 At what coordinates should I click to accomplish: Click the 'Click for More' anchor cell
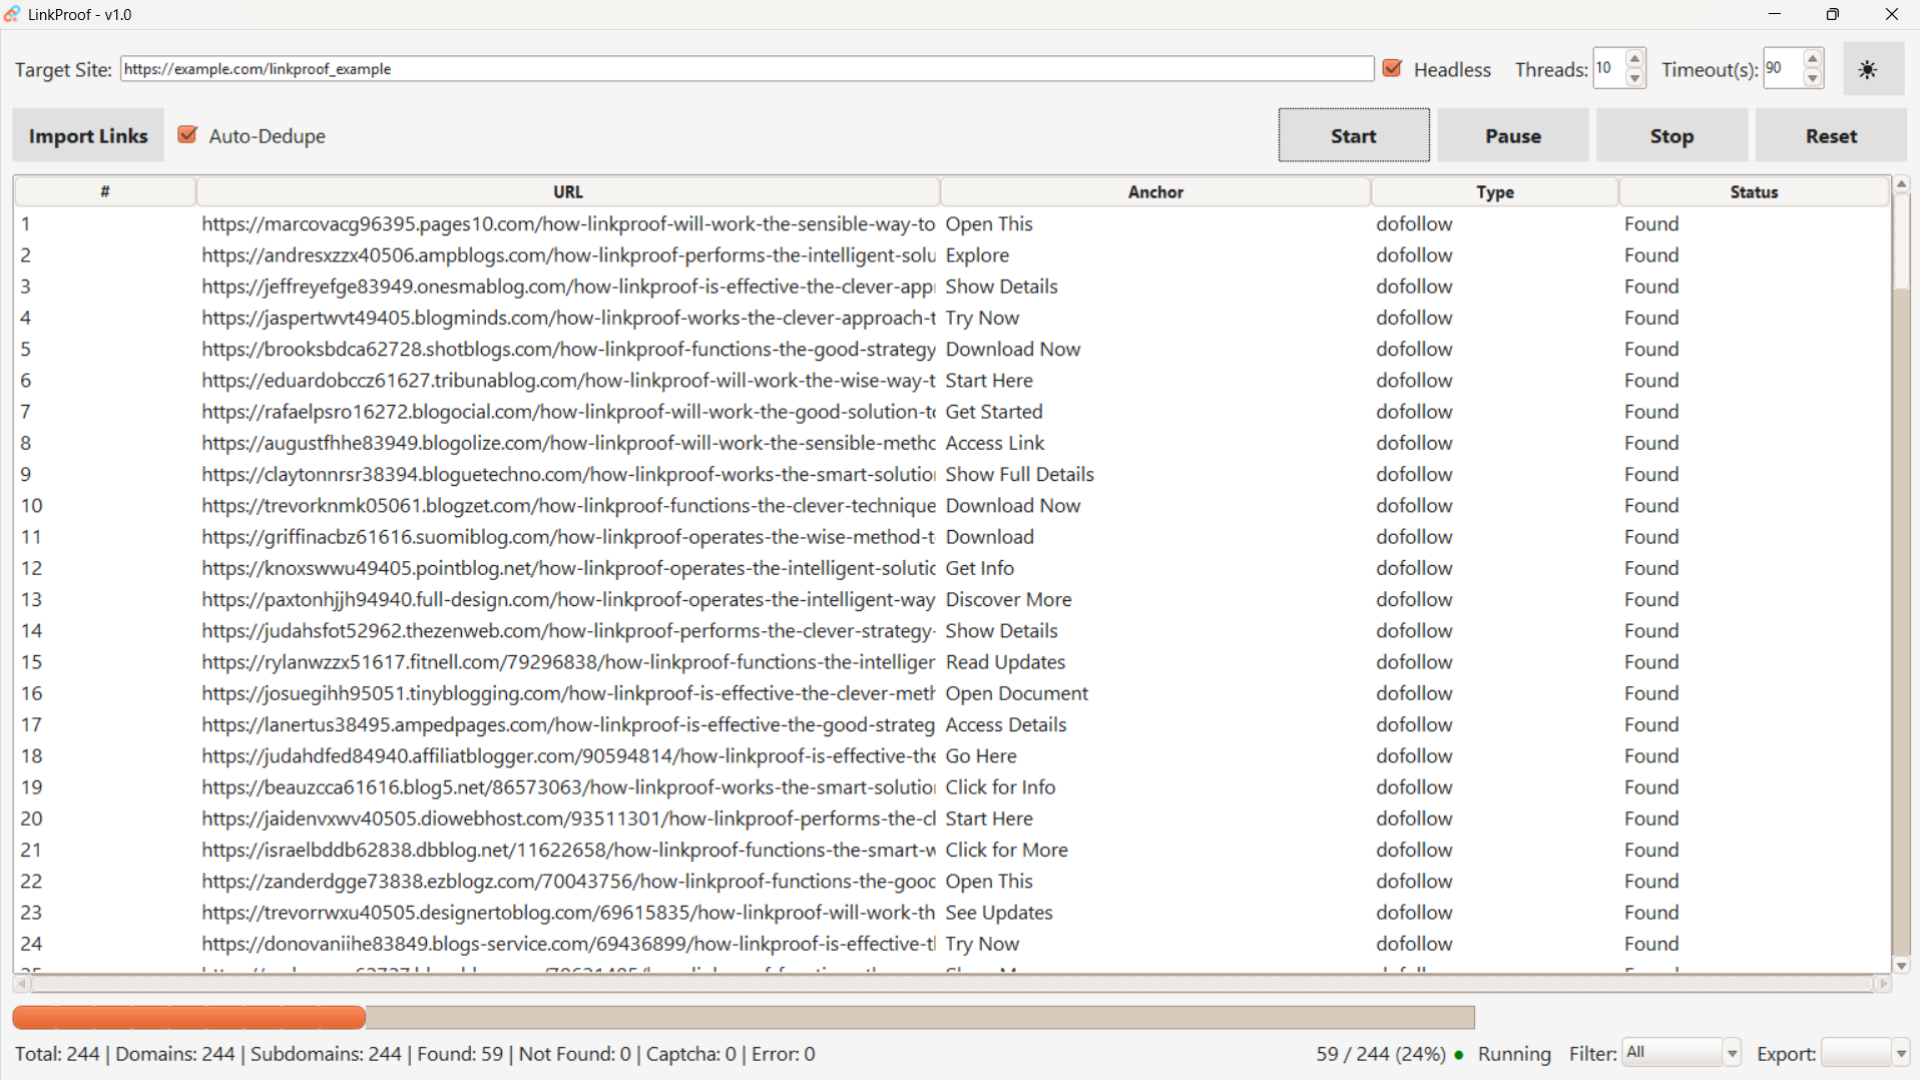pos(1007,850)
